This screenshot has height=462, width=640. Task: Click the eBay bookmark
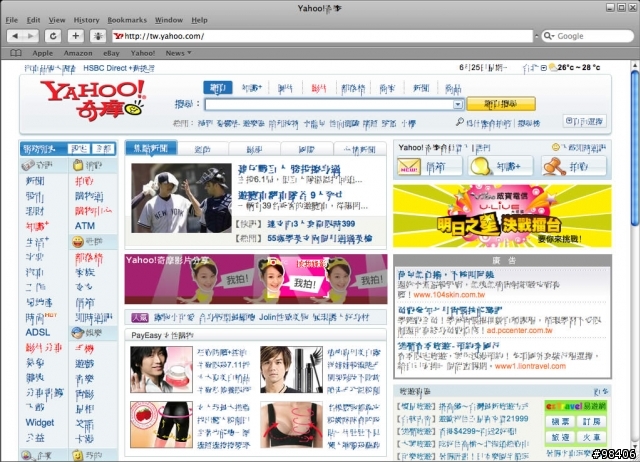pyautogui.click(x=111, y=53)
